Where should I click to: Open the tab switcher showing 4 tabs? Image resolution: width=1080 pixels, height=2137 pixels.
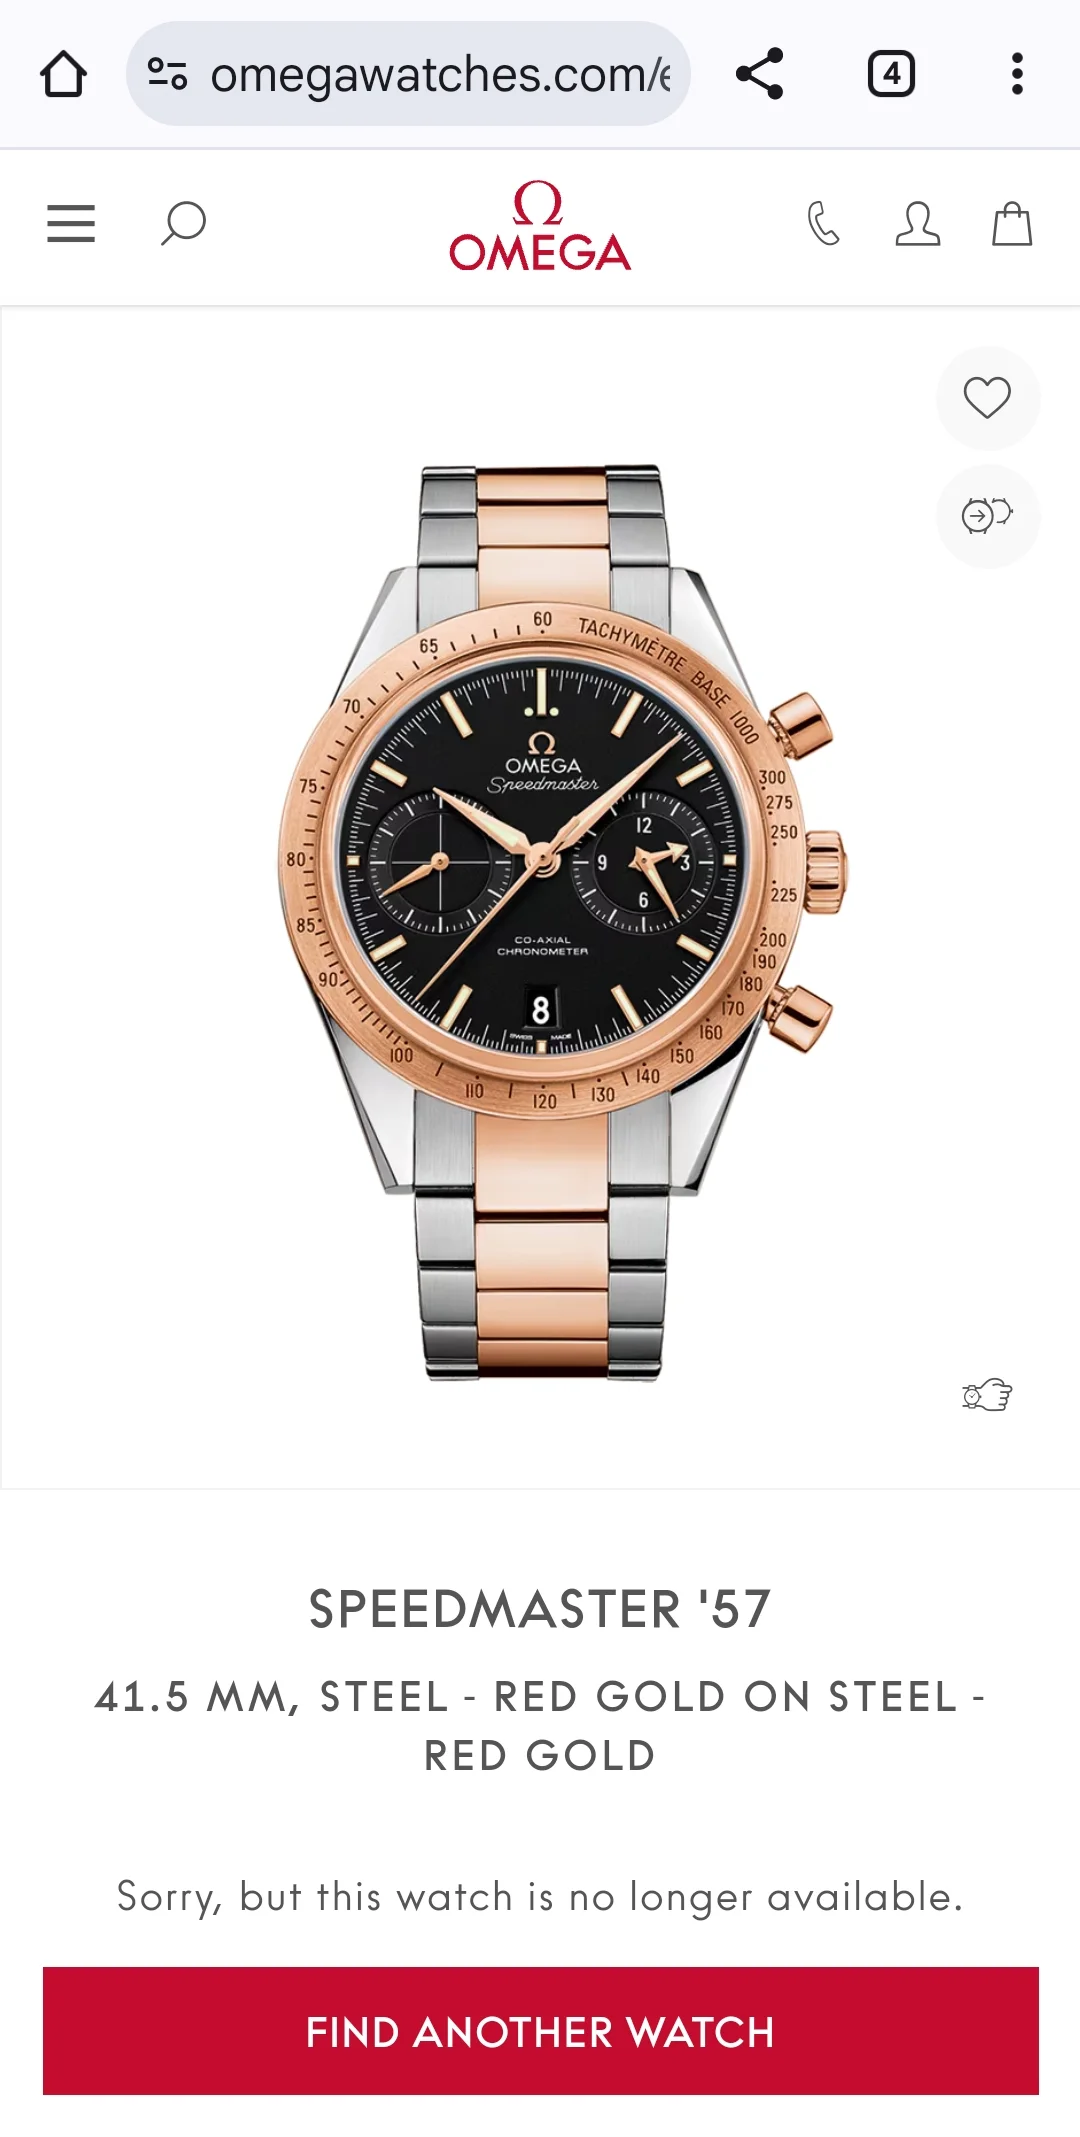[891, 74]
